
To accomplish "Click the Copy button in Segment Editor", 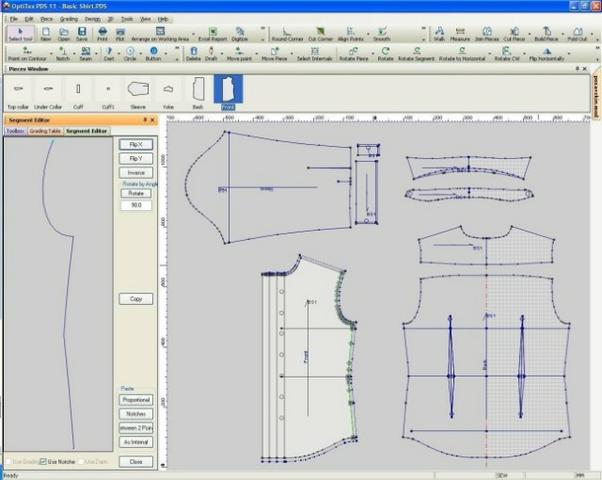I will tap(136, 299).
